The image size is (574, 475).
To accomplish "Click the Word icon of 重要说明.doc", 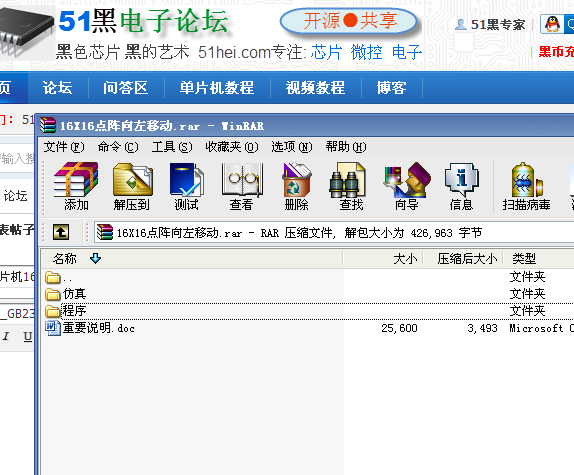I will point(53,328).
